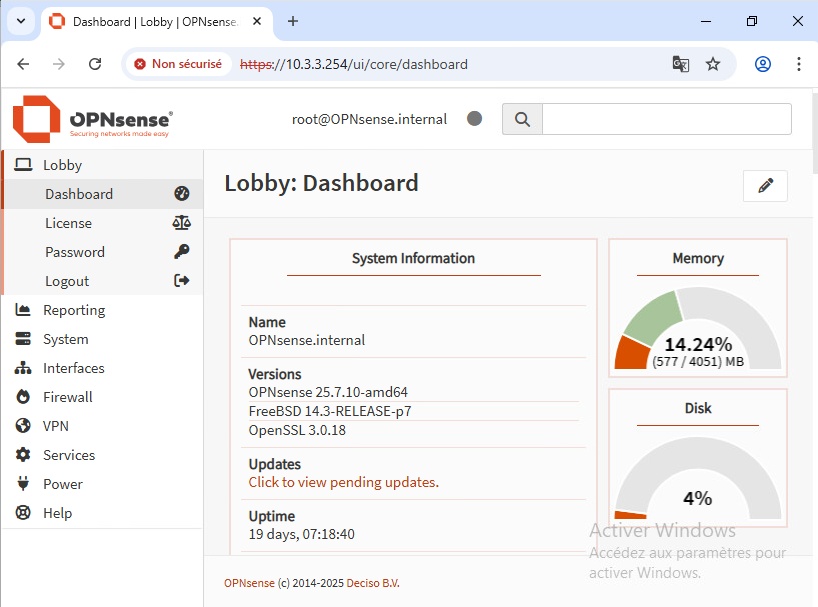Open the browser profile icon
Image resolution: width=818 pixels, height=607 pixels.
click(763, 64)
